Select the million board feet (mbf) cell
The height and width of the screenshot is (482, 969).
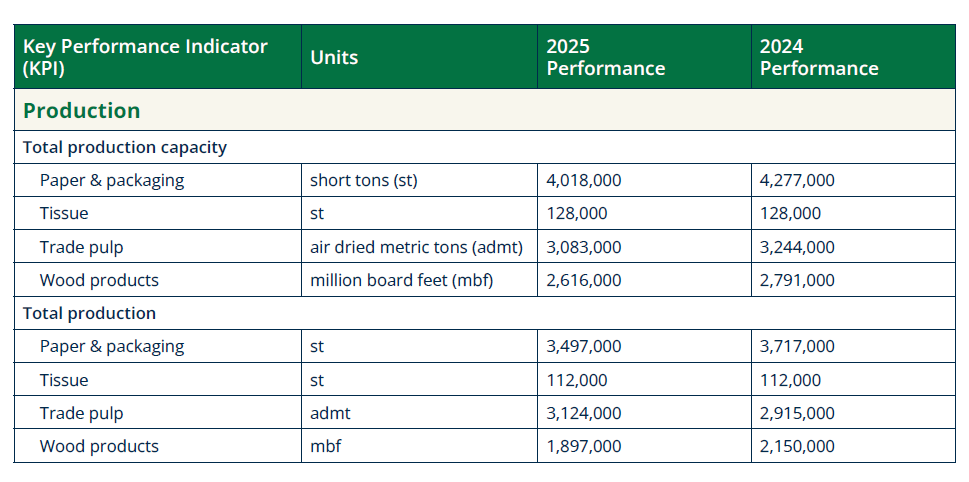click(x=402, y=280)
